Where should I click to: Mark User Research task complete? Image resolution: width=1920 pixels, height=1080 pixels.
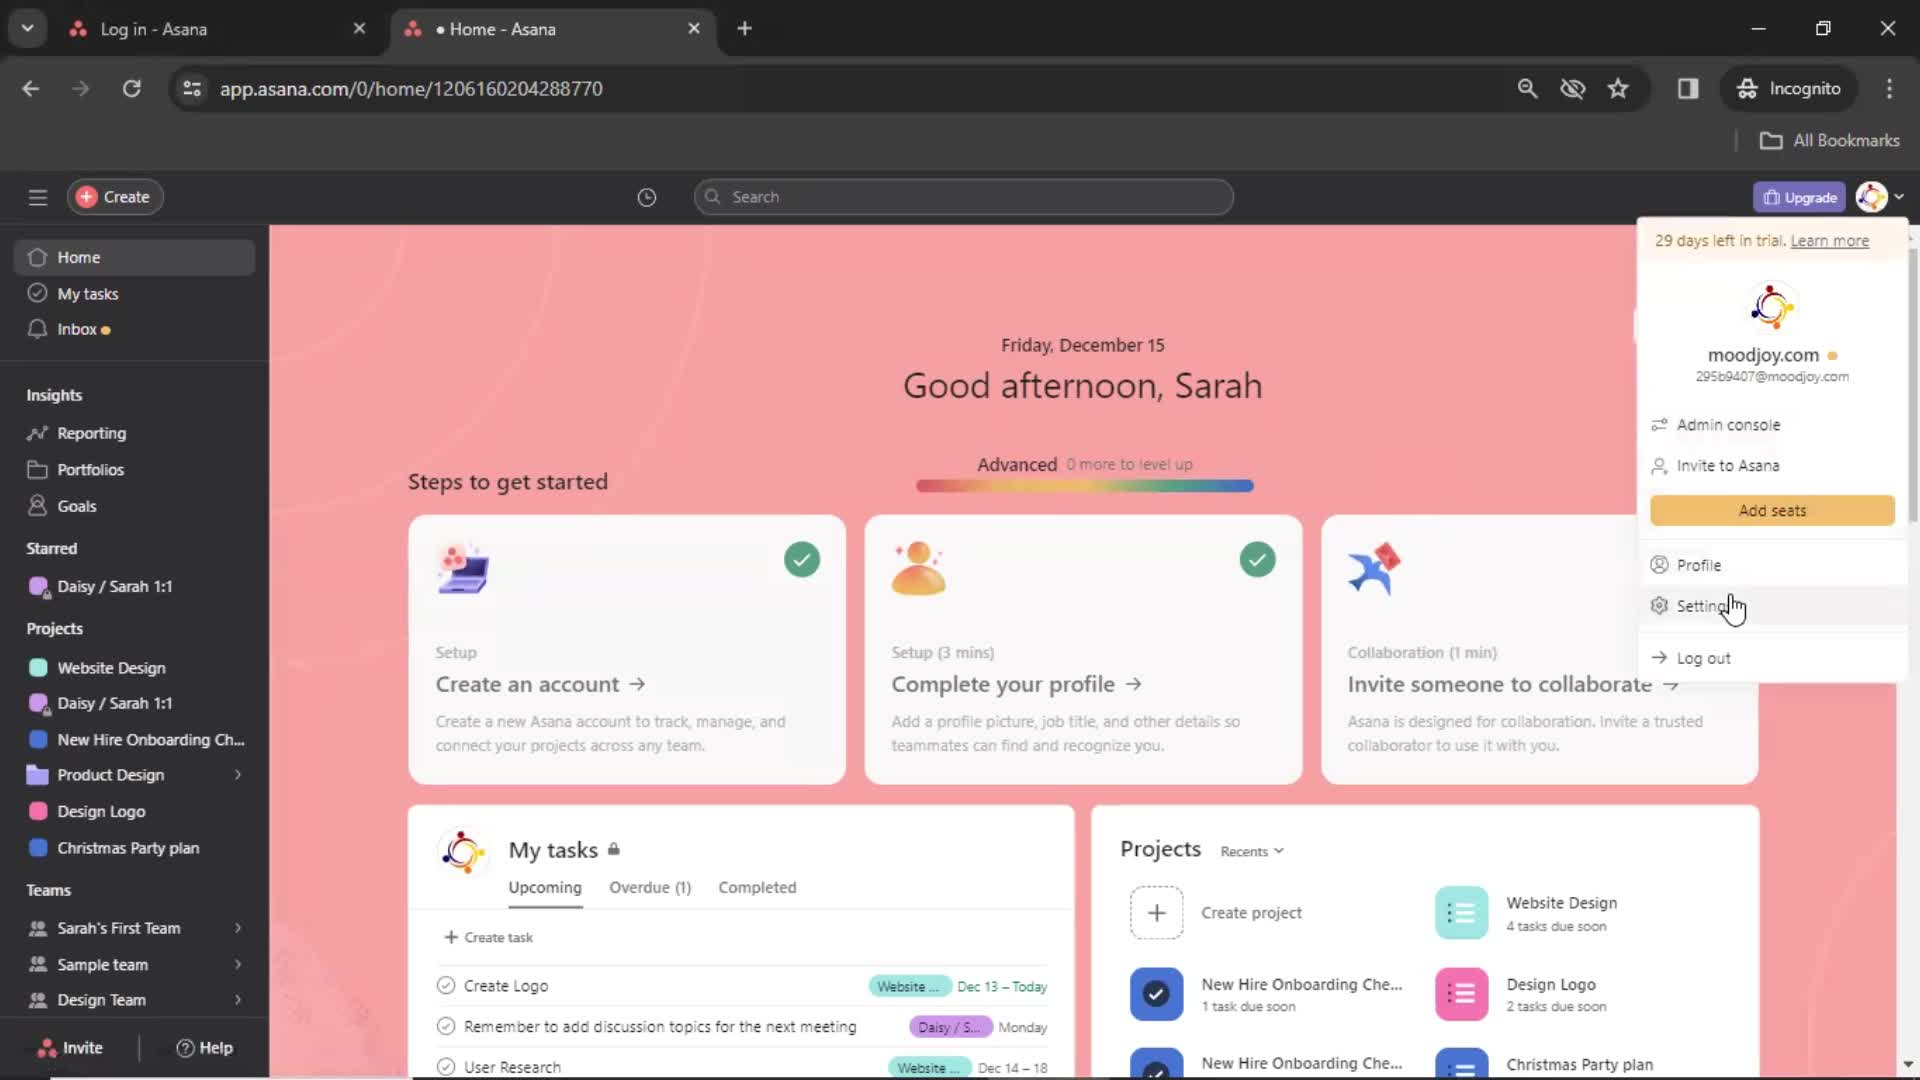[x=446, y=1067]
